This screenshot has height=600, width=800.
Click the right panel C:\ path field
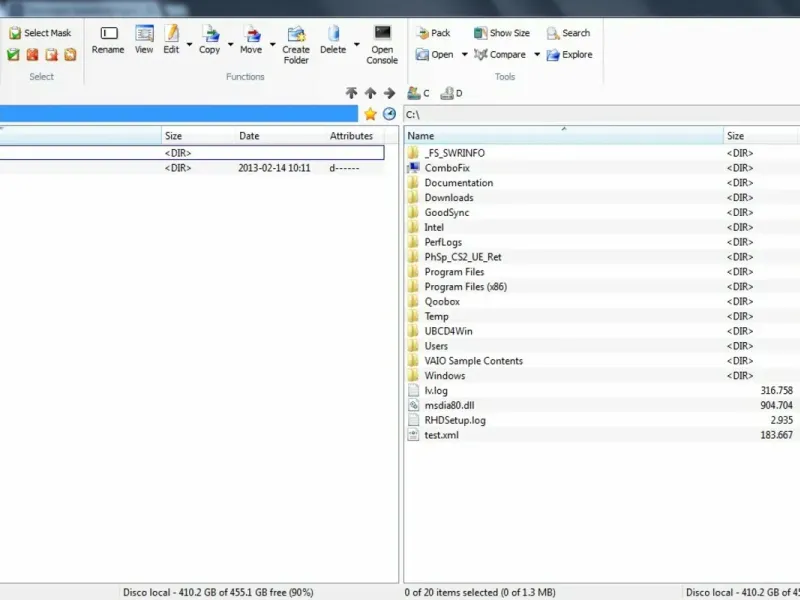(x=602, y=114)
